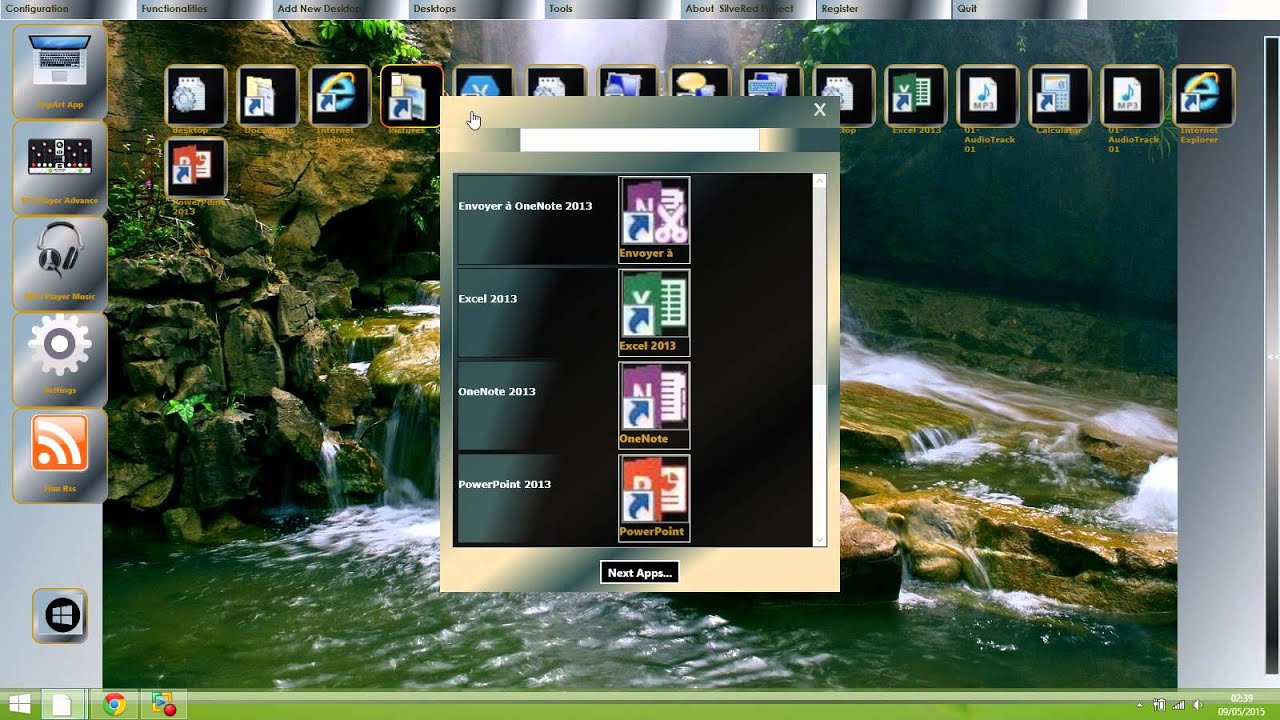Click the volume speaker icon in system tray

(1197, 705)
